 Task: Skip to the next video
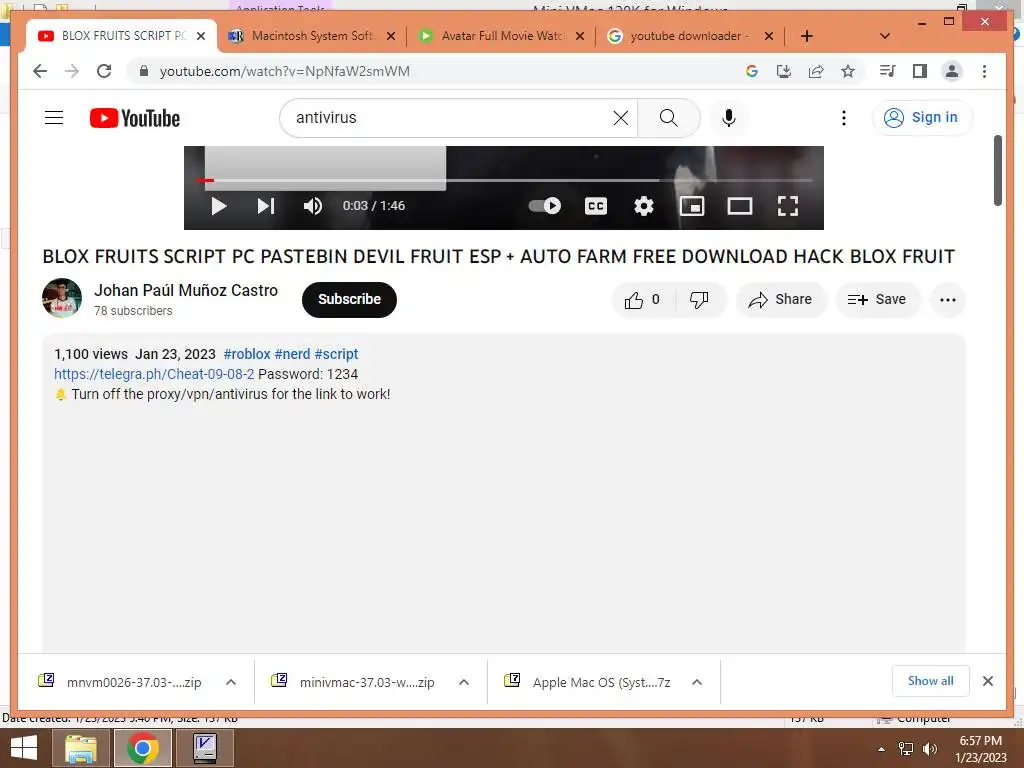(x=266, y=206)
